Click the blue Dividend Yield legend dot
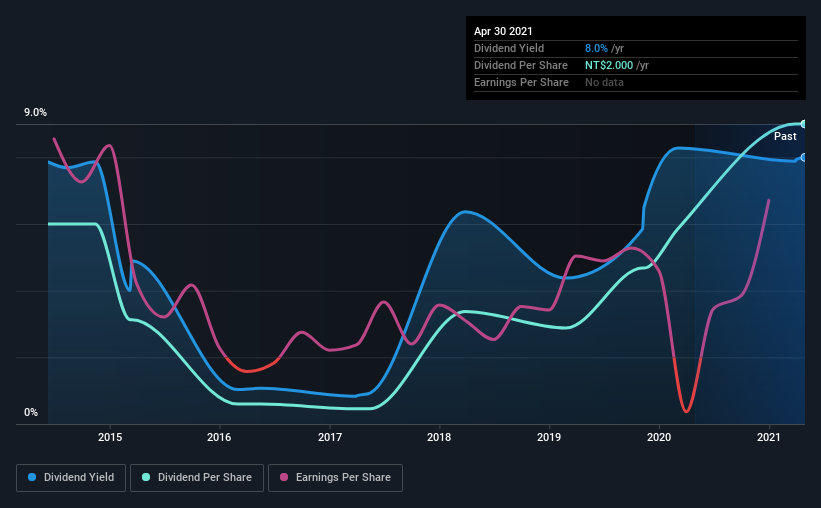The height and width of the screenshot is (508, 821). click(32, 477)
